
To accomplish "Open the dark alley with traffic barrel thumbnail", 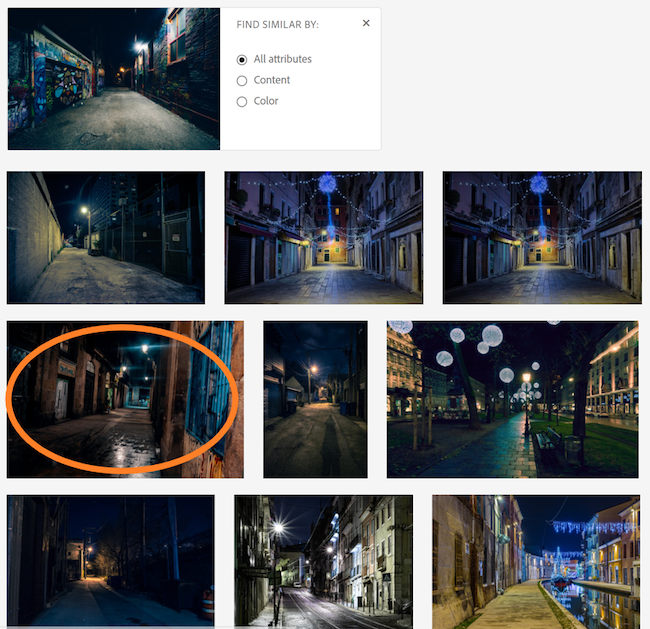I will click(111, 561).
